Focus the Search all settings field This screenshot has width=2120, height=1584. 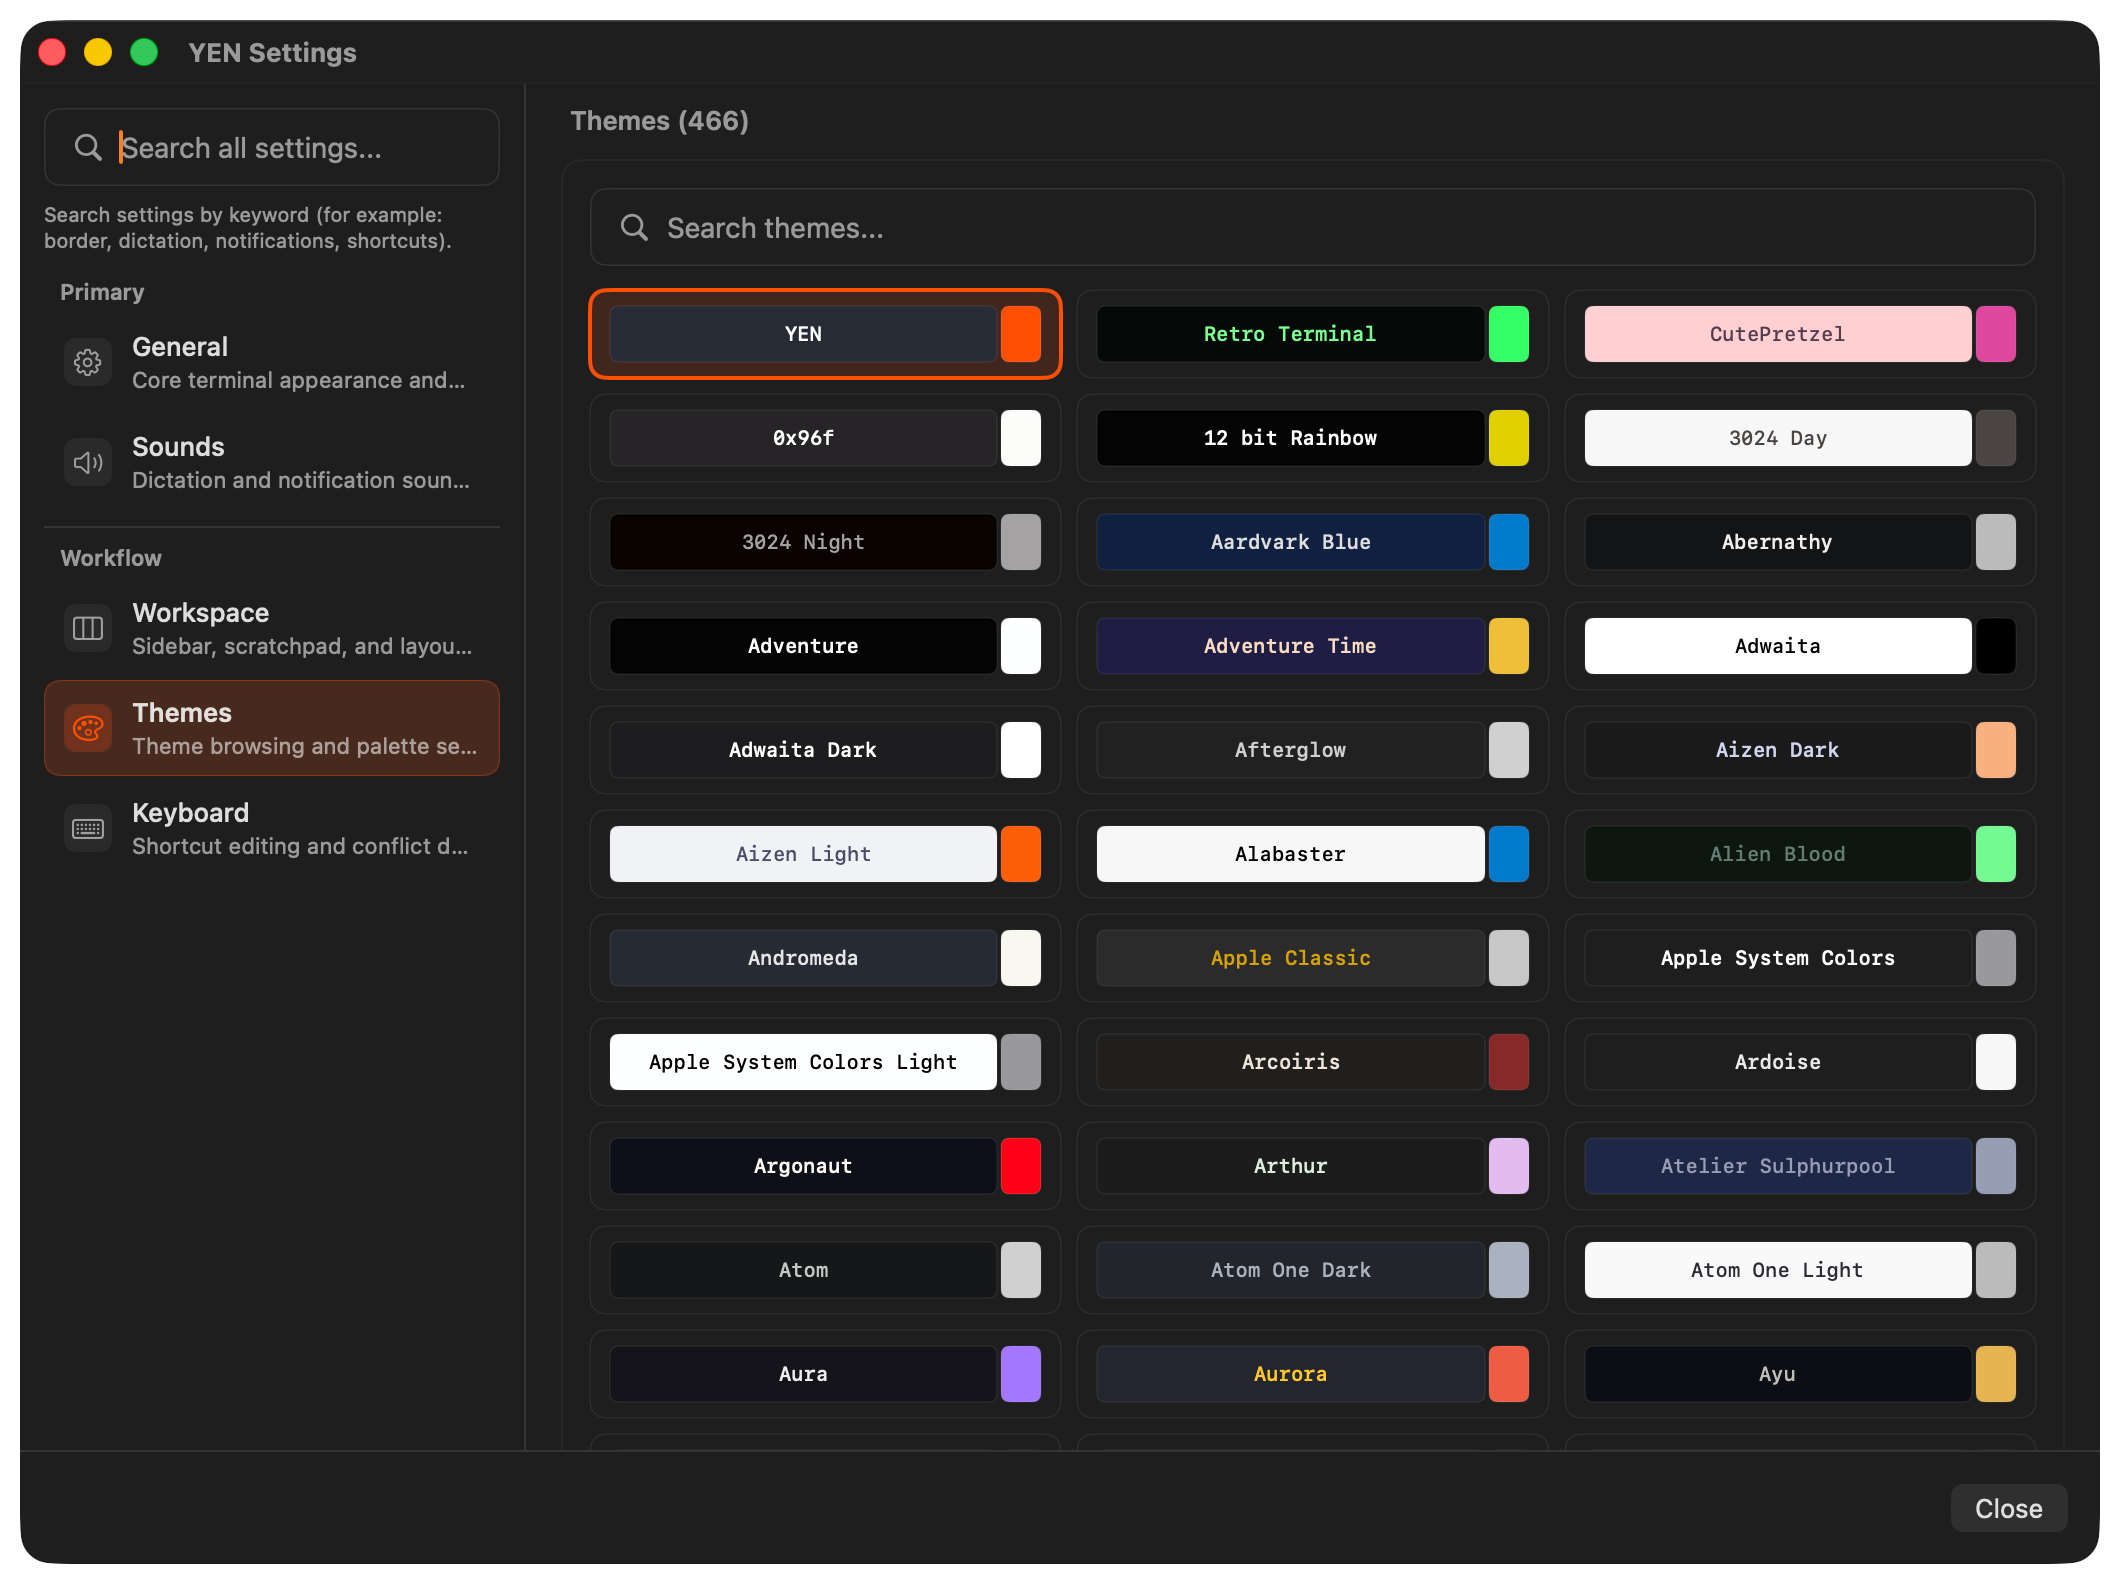tap(300, 148)
